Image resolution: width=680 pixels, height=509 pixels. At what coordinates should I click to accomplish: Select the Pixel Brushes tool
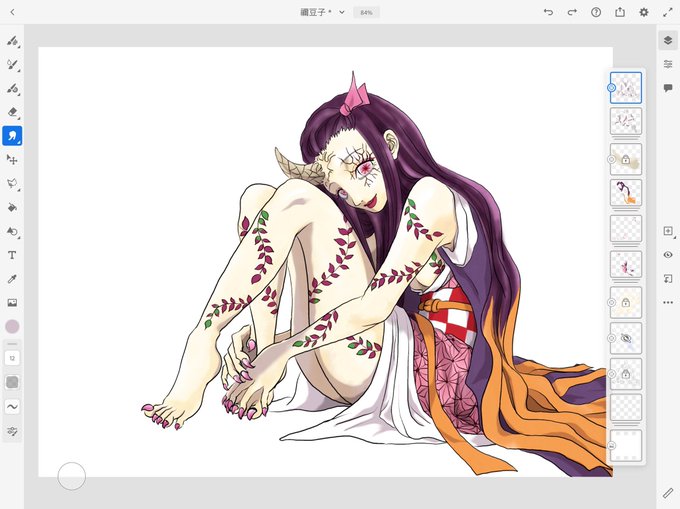12,41
